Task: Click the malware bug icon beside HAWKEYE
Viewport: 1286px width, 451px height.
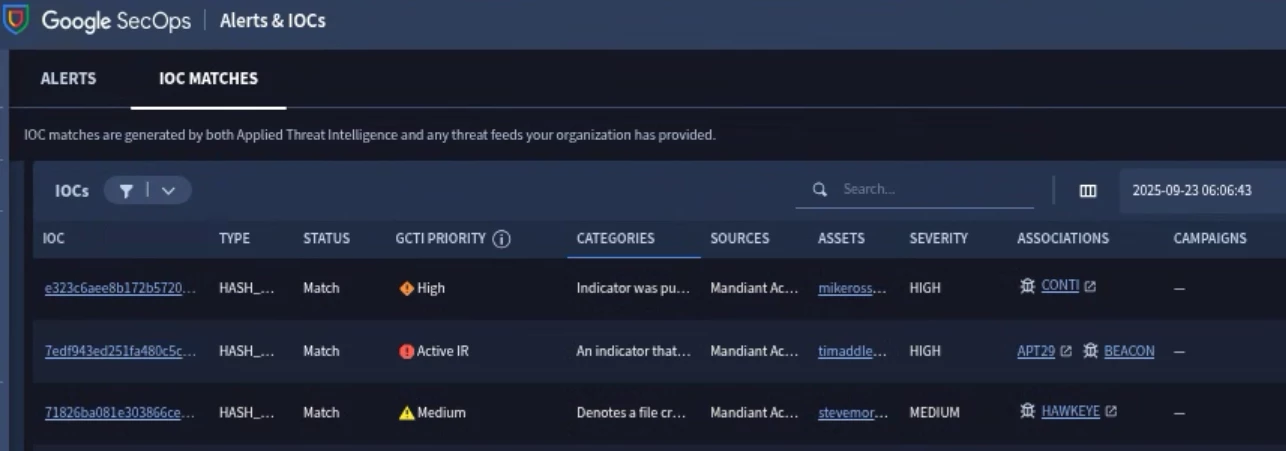Action: [1027, 411]
